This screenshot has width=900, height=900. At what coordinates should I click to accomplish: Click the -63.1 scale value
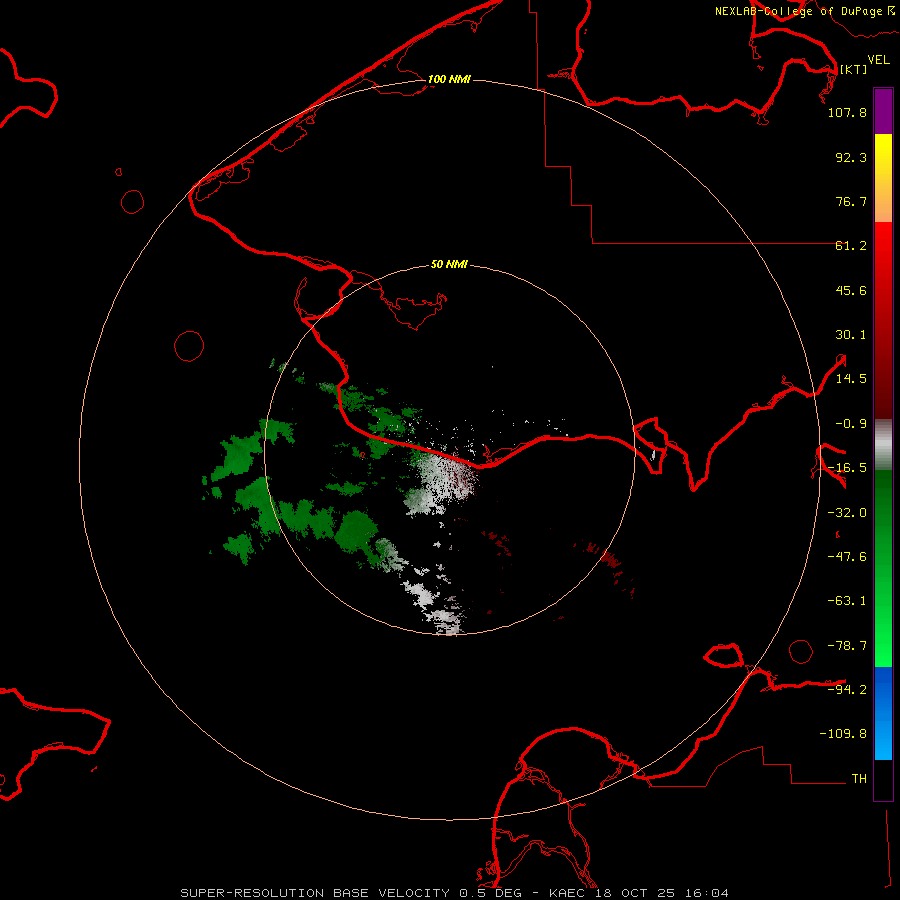tap(847, 601)
